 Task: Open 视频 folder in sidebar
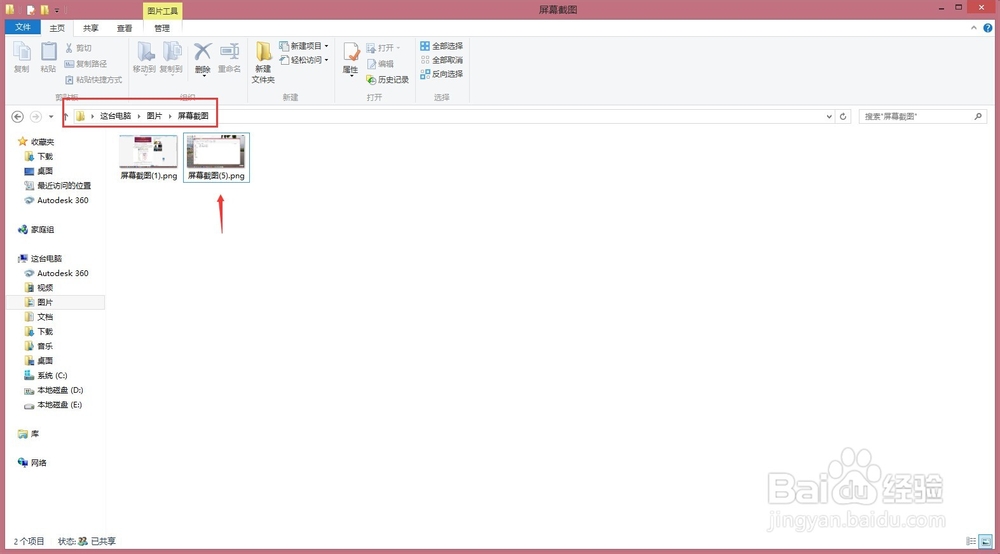[x=38, y=288]
